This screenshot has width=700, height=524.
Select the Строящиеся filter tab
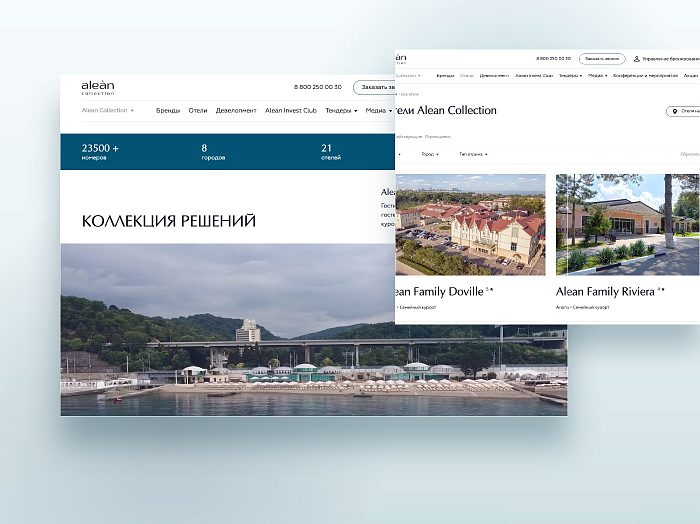(x=438, y=137)
